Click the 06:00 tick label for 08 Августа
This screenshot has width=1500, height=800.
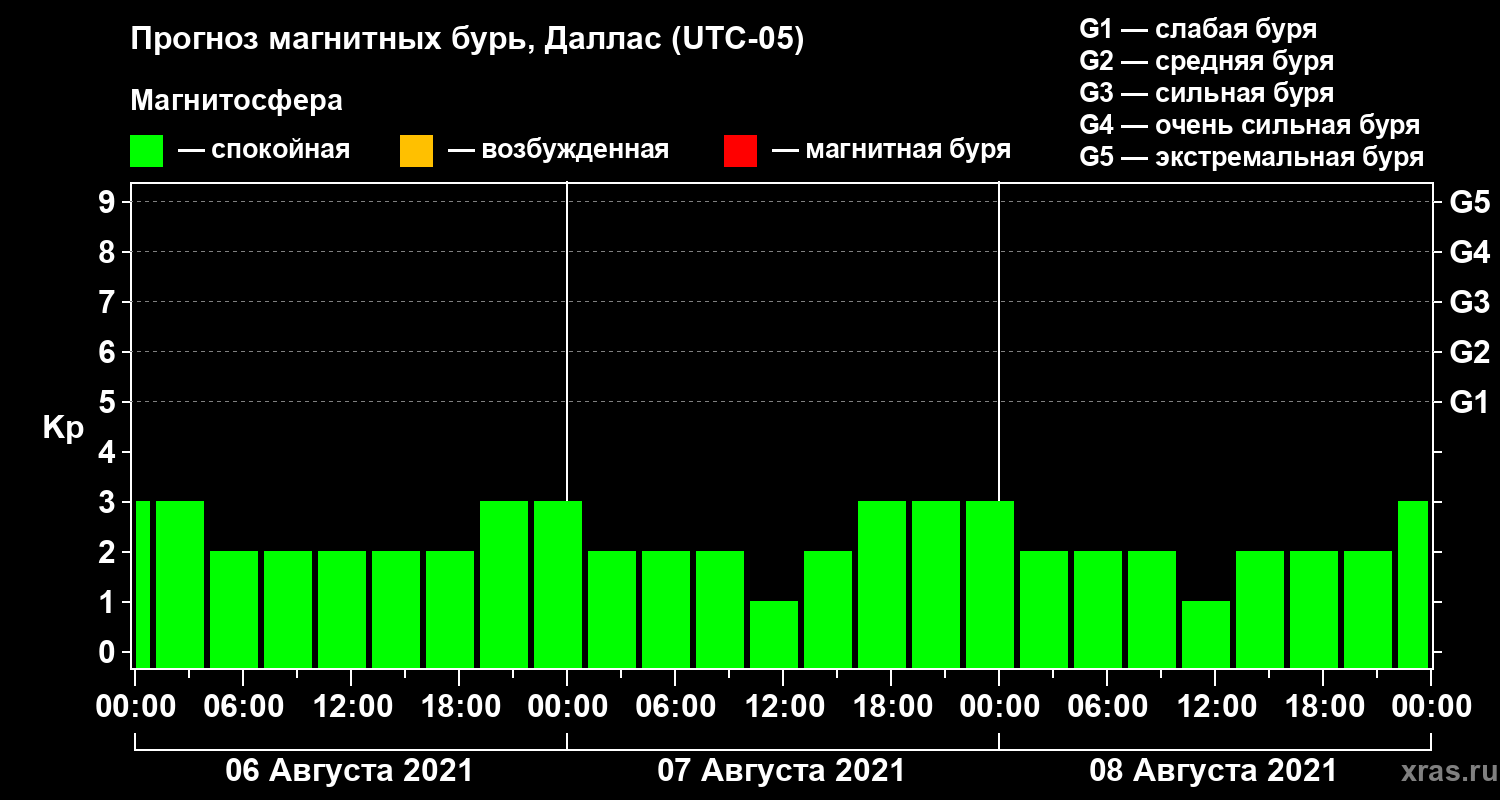coord(1107,706)
